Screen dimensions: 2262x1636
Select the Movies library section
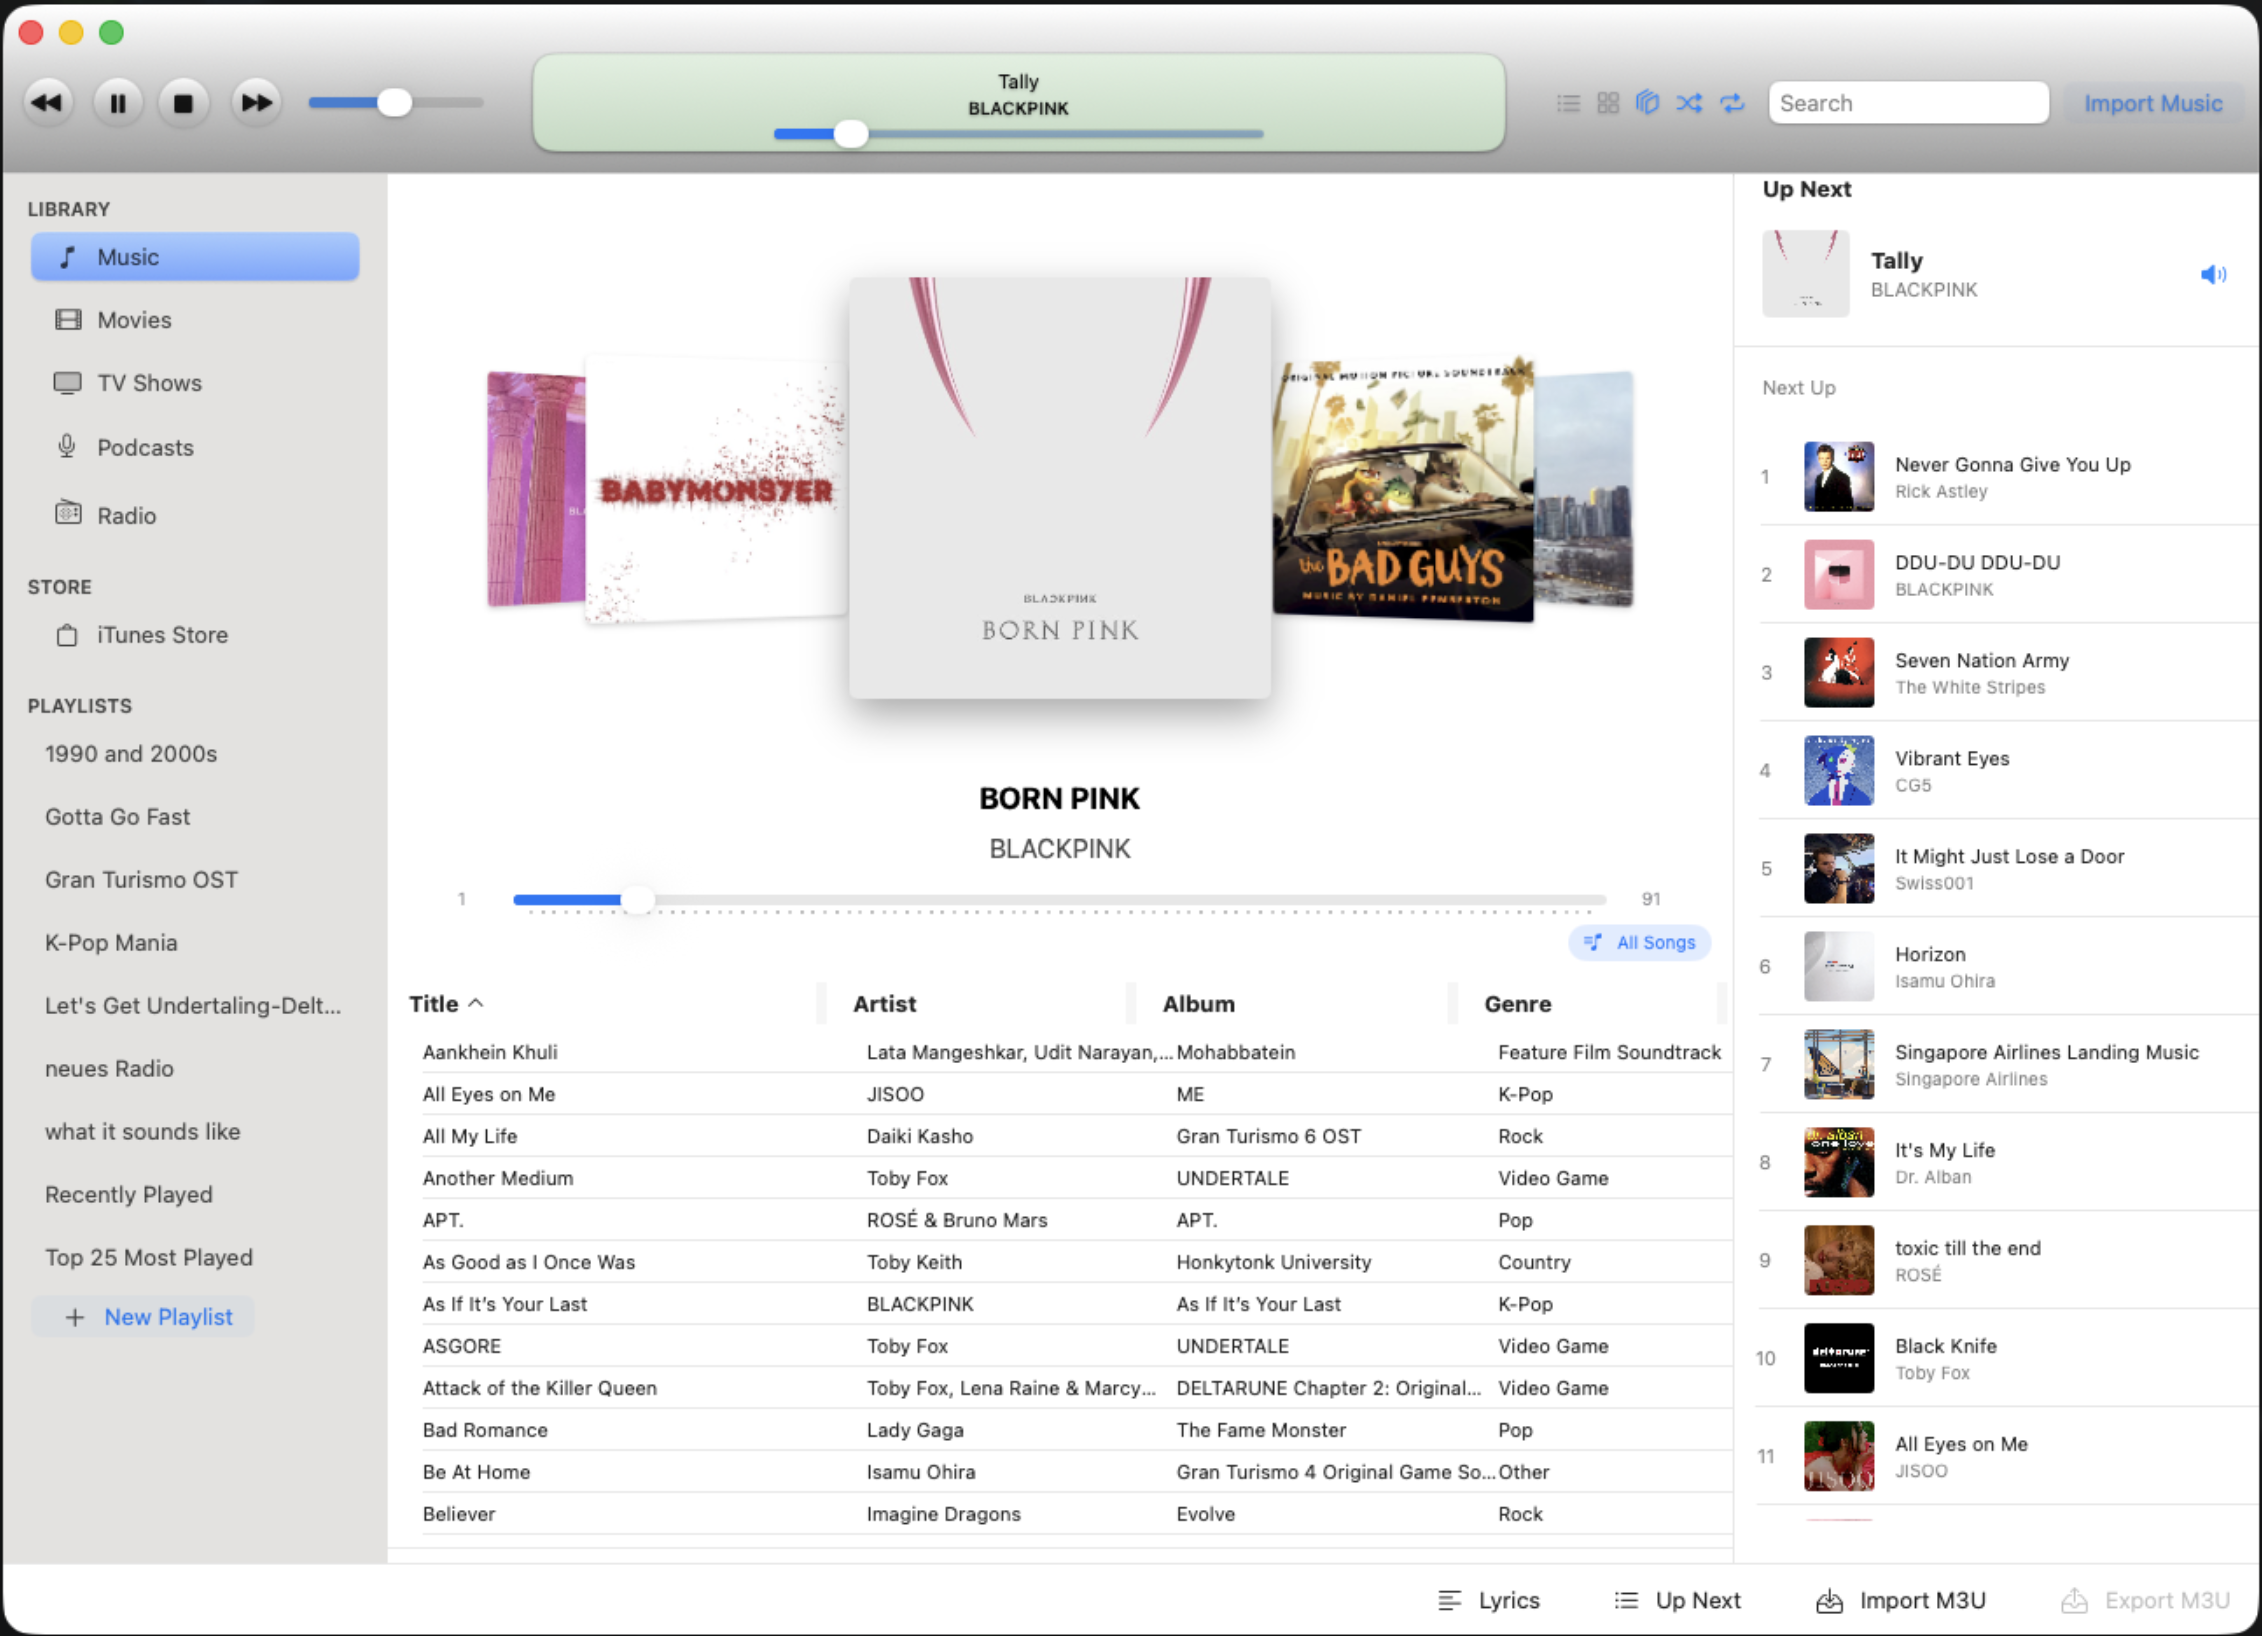(x=132, y=319)
